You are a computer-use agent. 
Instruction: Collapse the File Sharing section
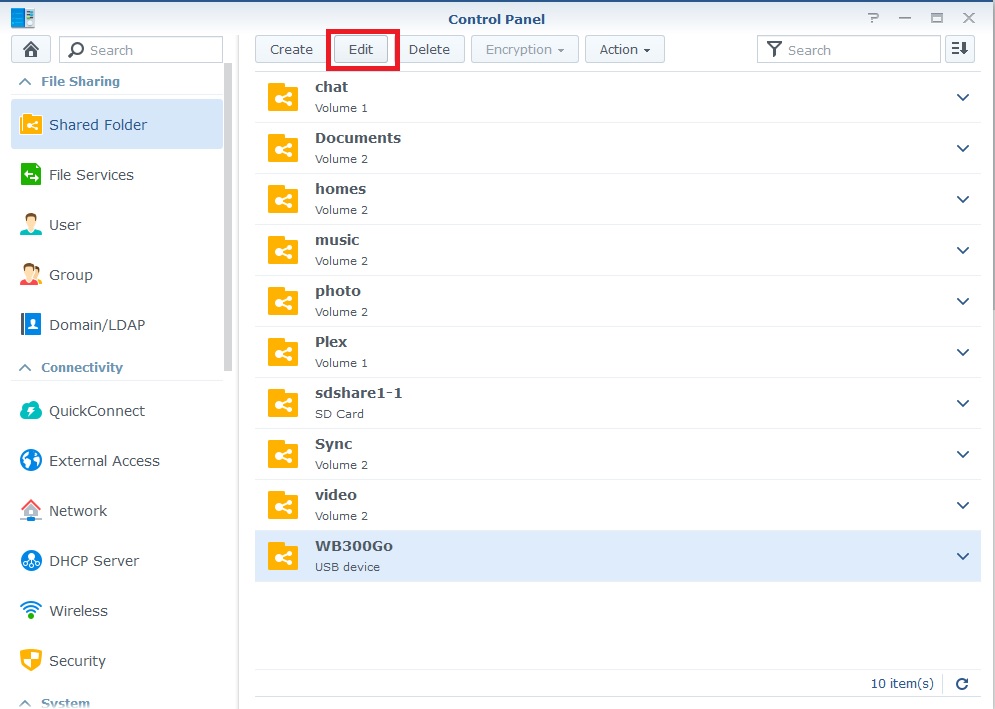(25, 82)
